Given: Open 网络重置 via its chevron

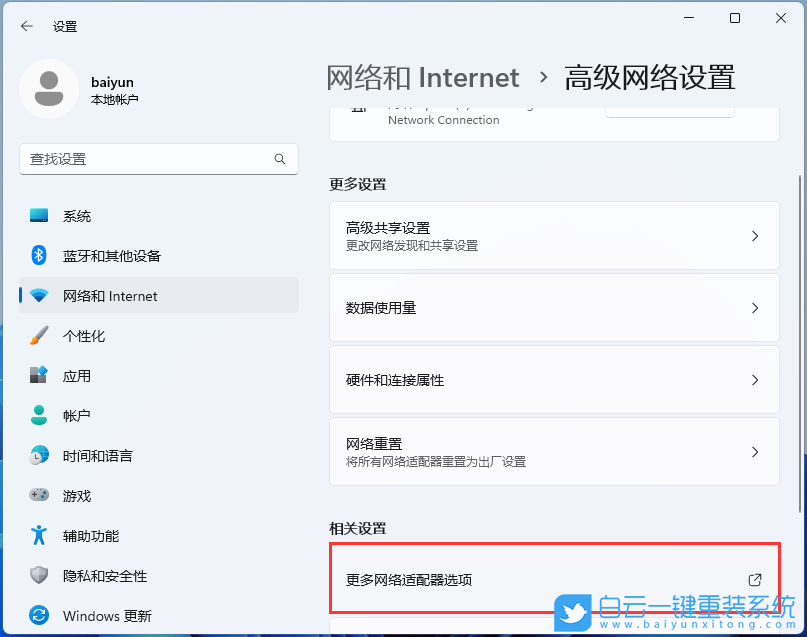Looking at the screenshot, I should [x=755, y=451].
